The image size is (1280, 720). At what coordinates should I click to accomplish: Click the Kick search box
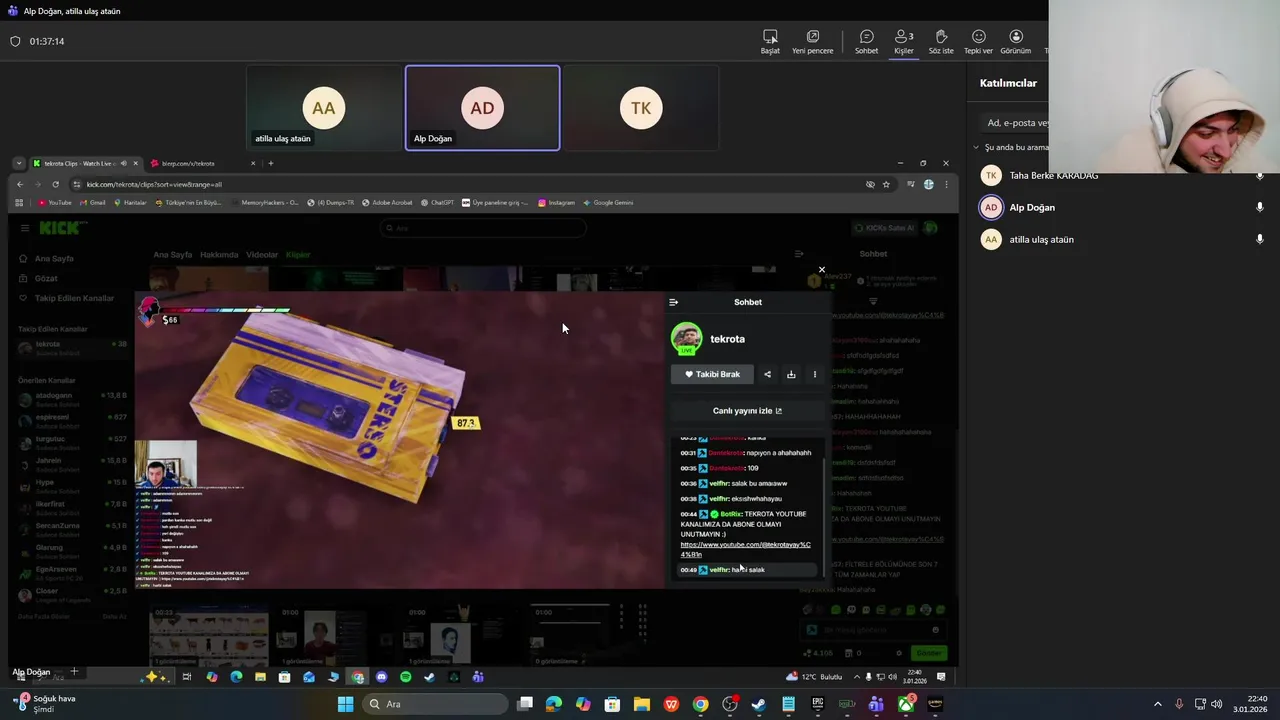[482, 228]
